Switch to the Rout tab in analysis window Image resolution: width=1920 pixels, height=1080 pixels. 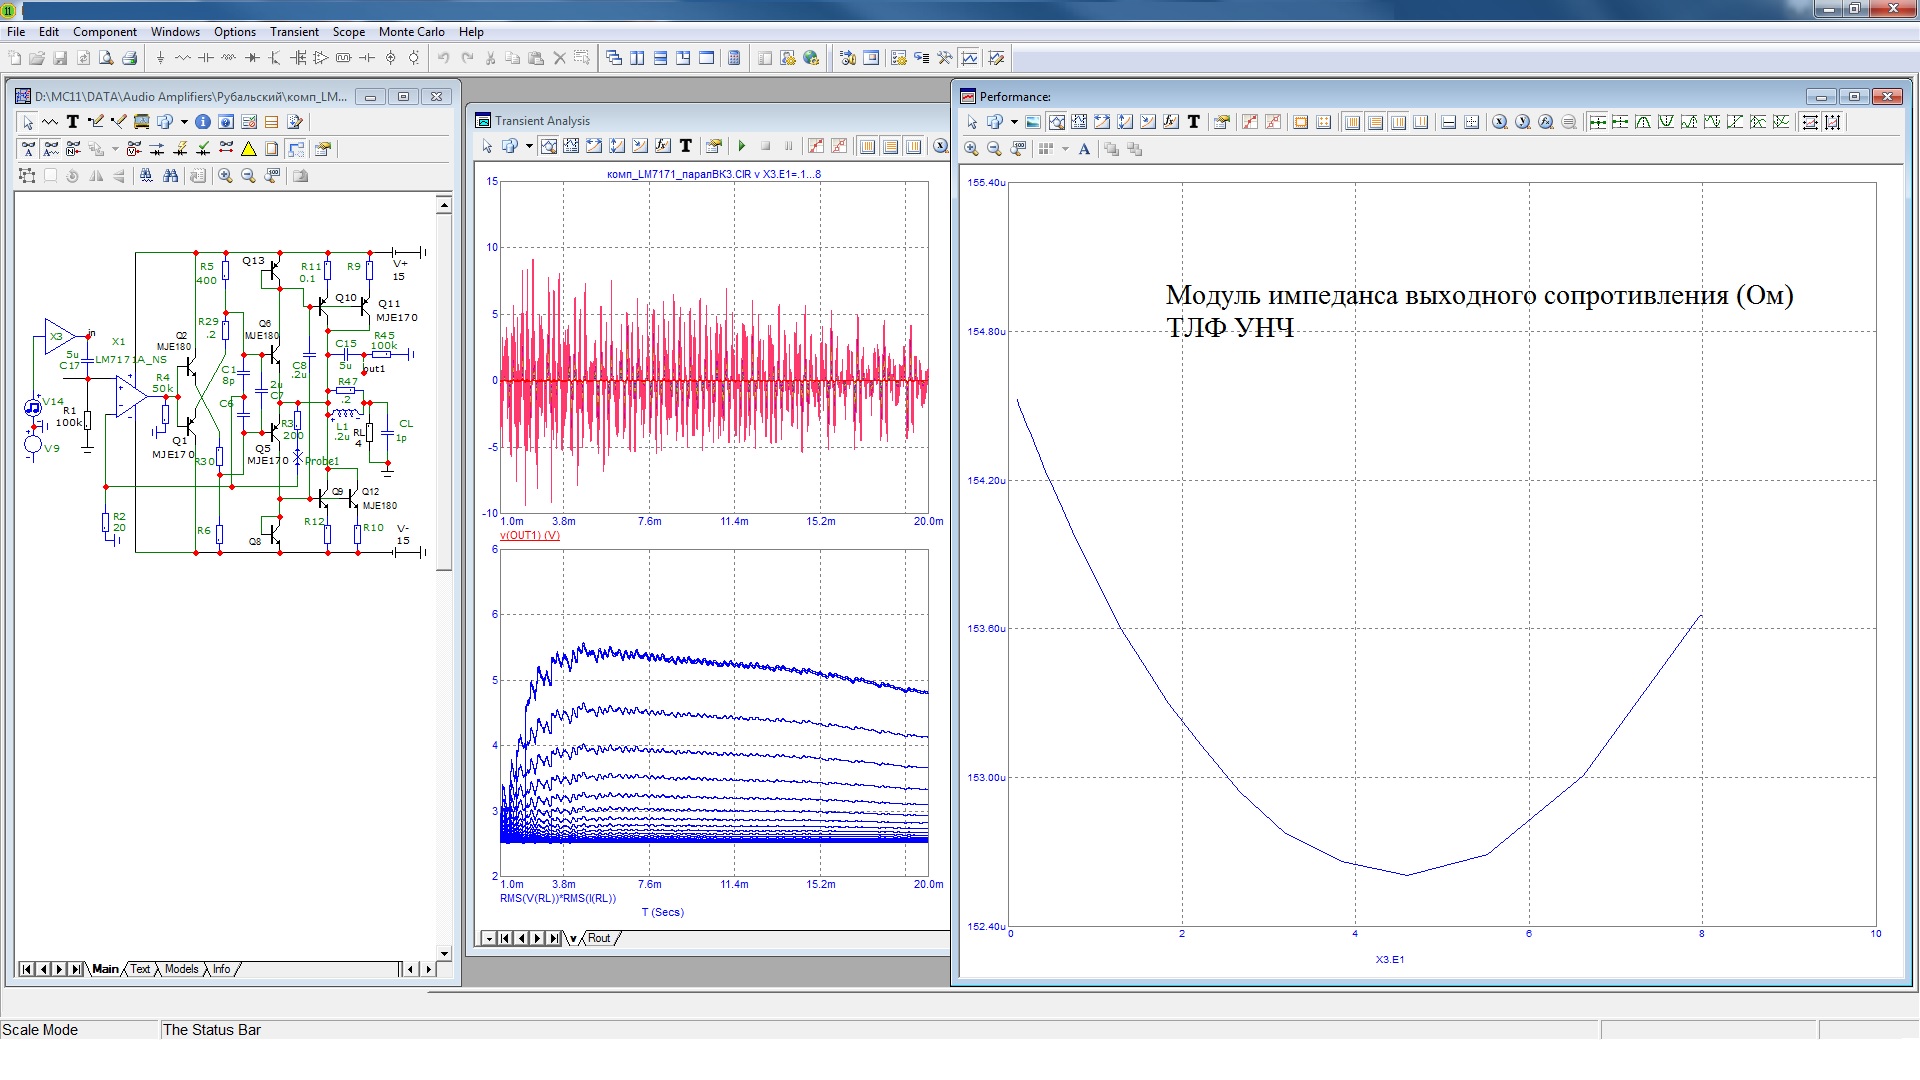(599, 938)
